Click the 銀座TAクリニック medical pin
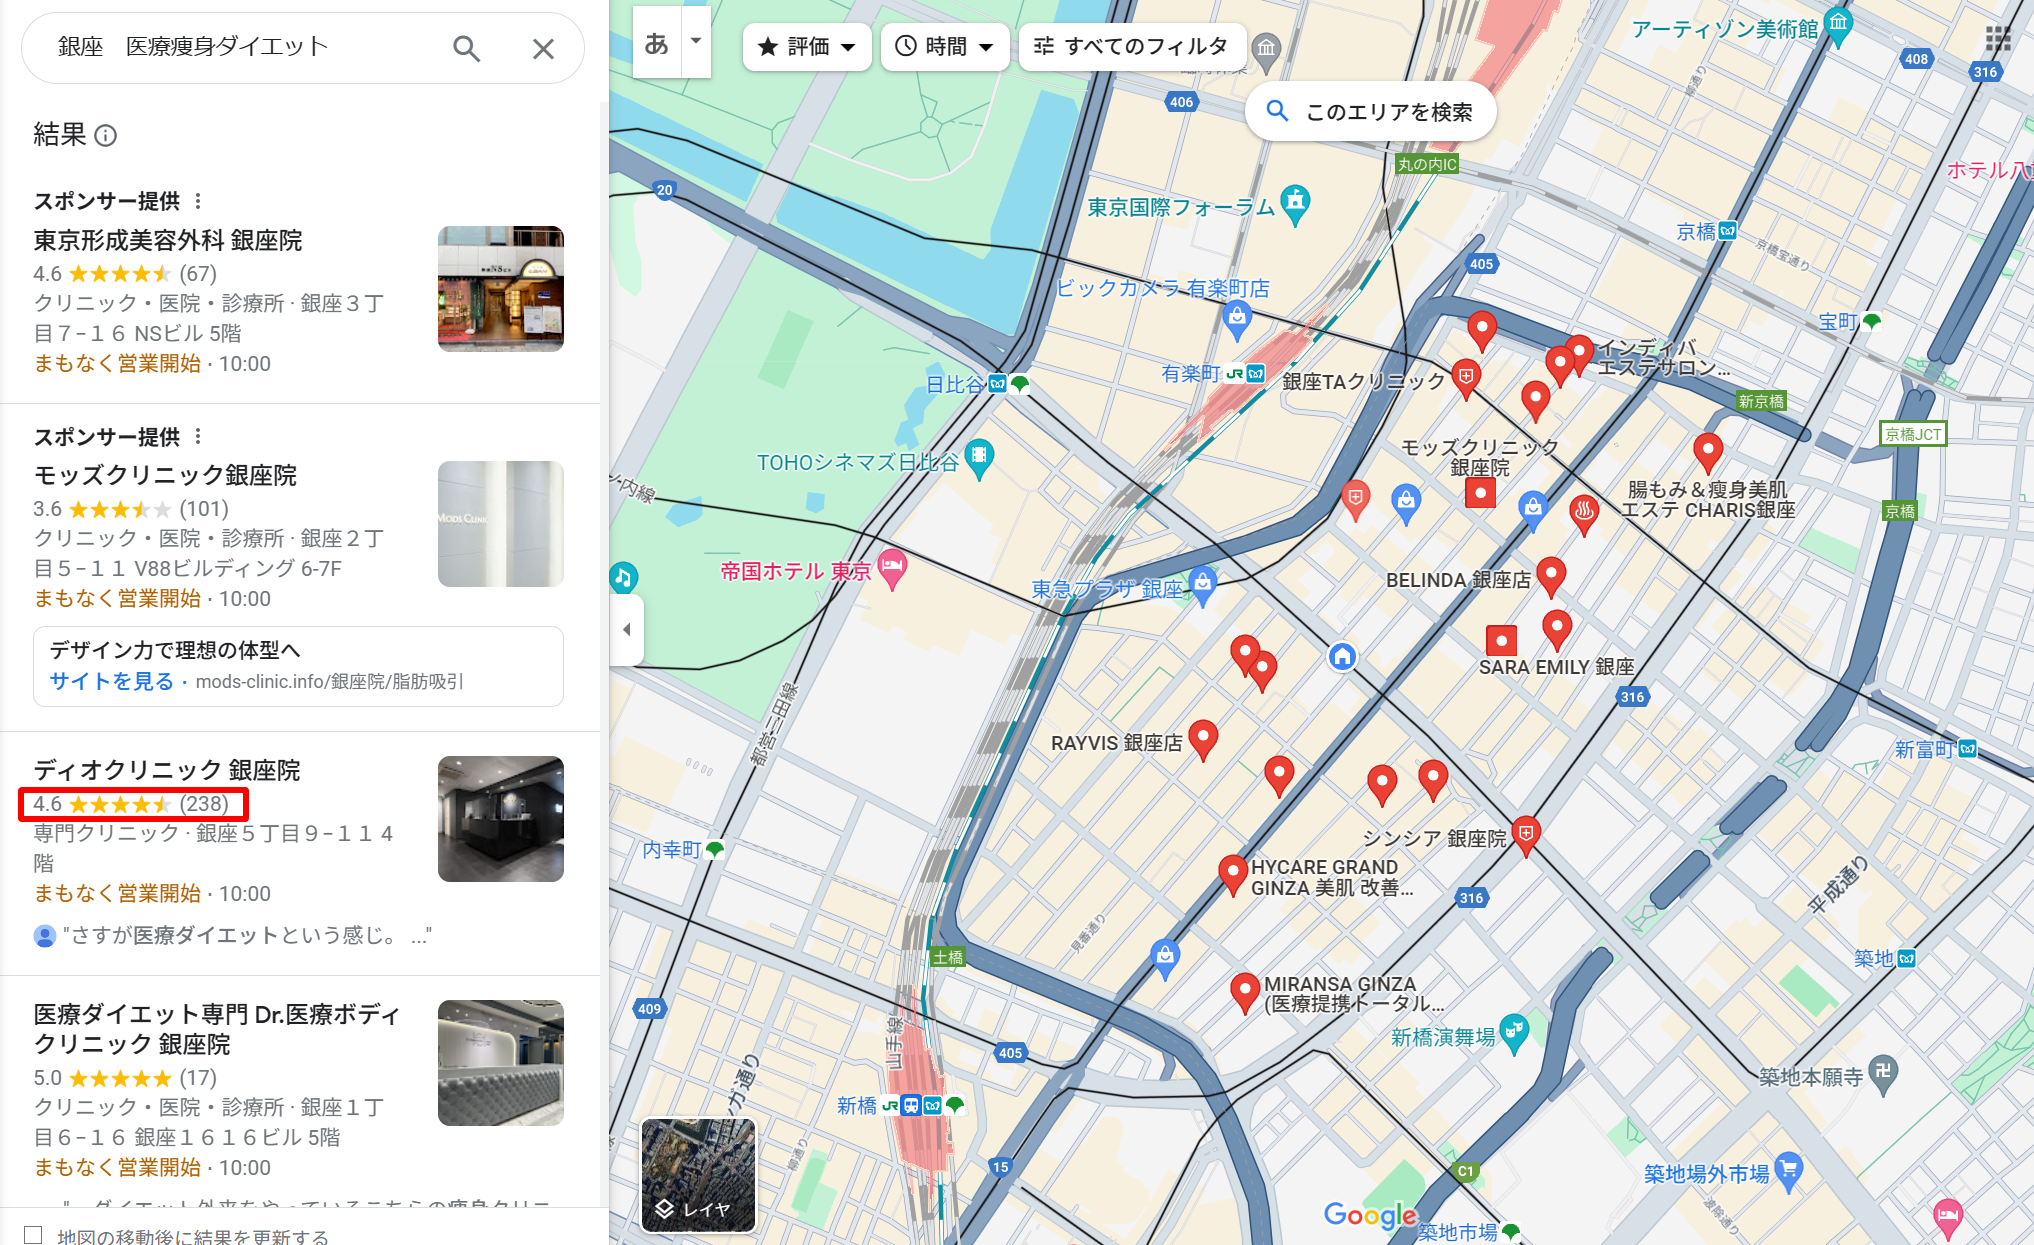2034x1245 pixels. pos(1467,379)
